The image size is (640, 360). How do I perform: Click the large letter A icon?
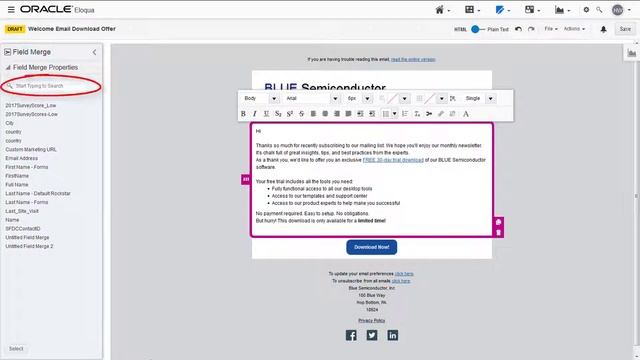(x=466, y=114)
